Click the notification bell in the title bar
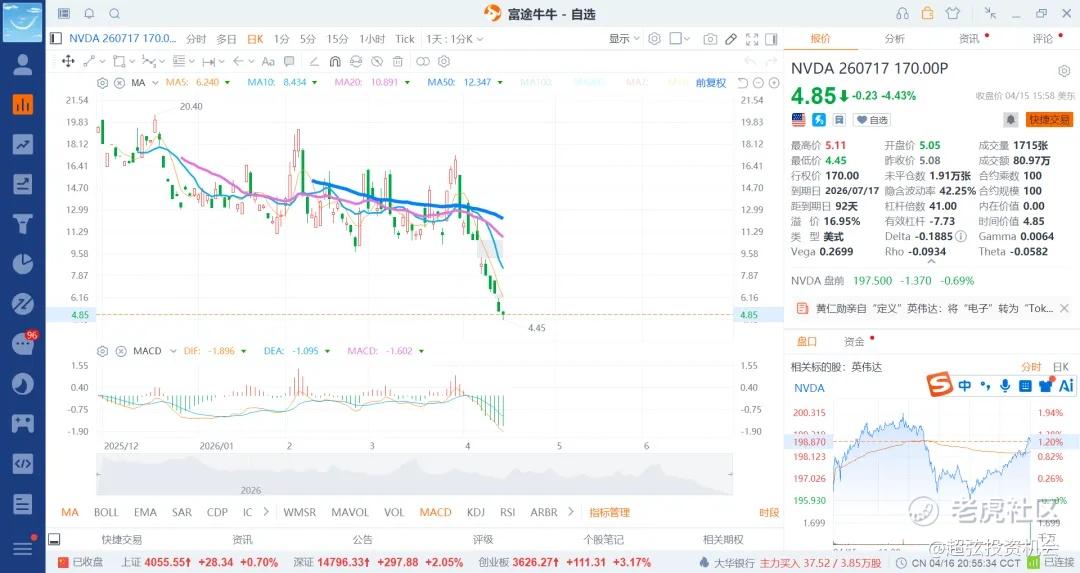Viewport: 1080px width, 573px height. [x=89, y=14]
